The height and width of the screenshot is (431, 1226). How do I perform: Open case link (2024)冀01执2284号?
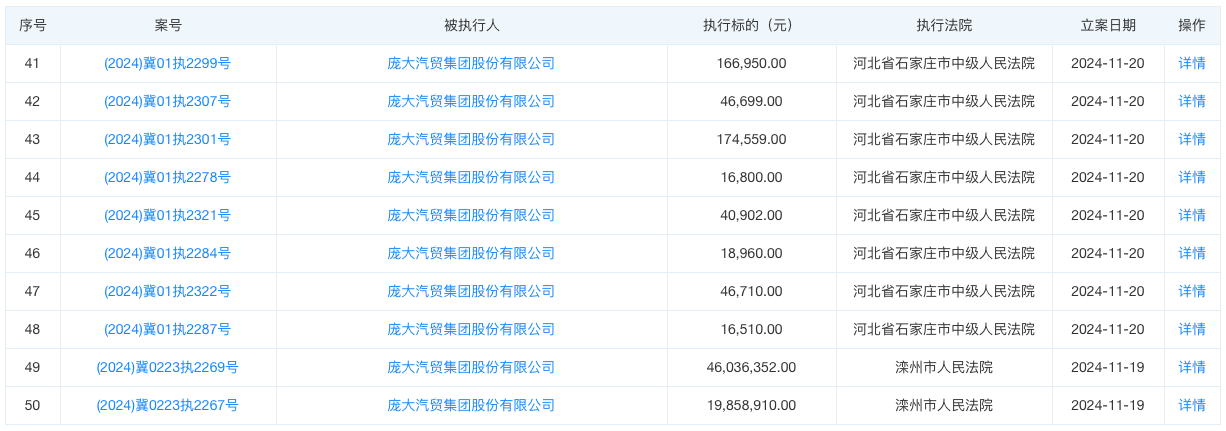(167, 253)
